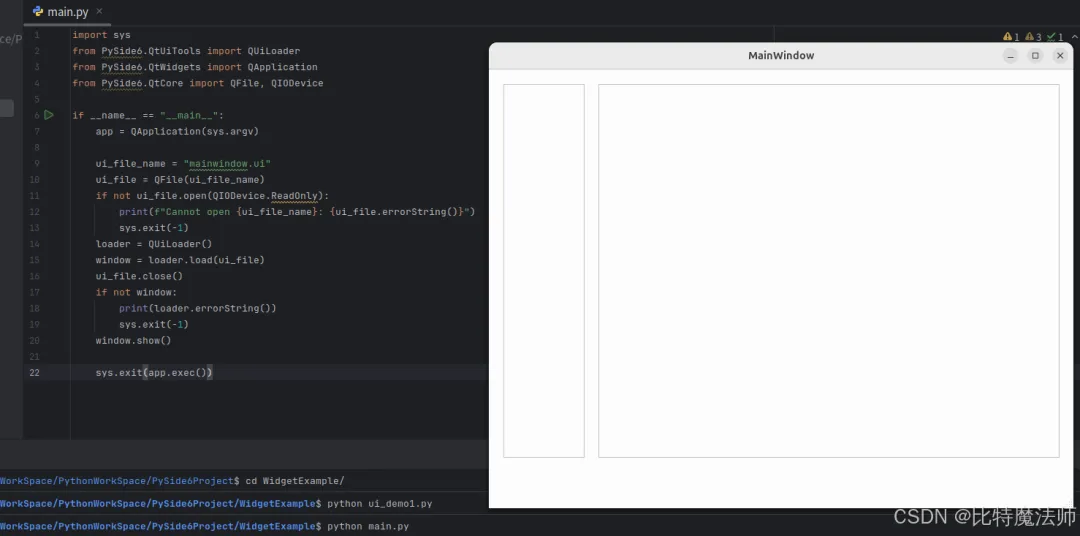Screen dimensions: 1080x536
Task: Click the "mainwindow.ui" string literal
Action: 227,163
